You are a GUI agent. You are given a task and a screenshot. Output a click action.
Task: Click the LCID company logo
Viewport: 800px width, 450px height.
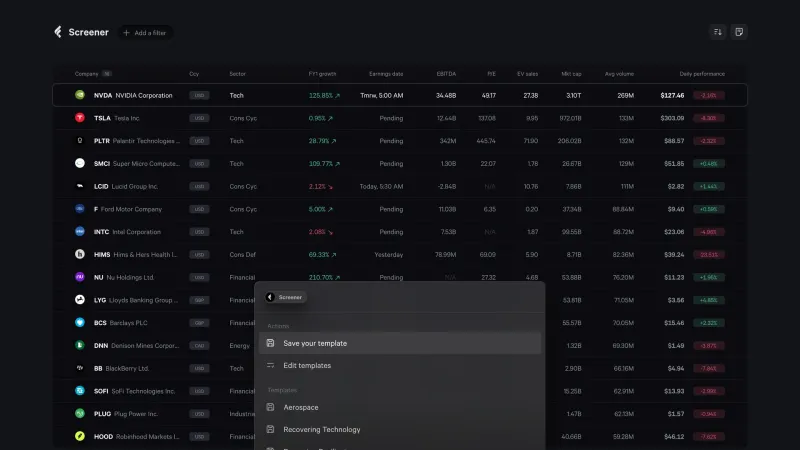[80, 186]
